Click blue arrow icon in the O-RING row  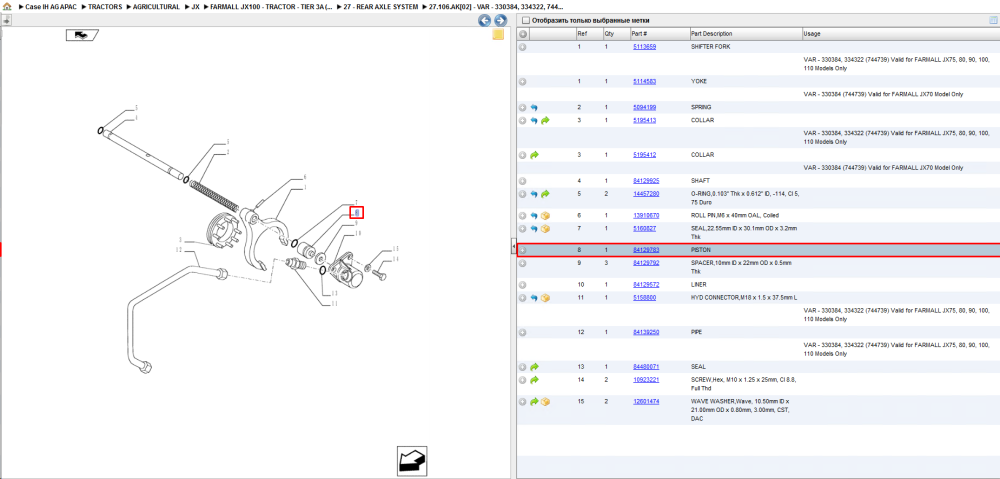pyautogui.click(x=534, y=194)
